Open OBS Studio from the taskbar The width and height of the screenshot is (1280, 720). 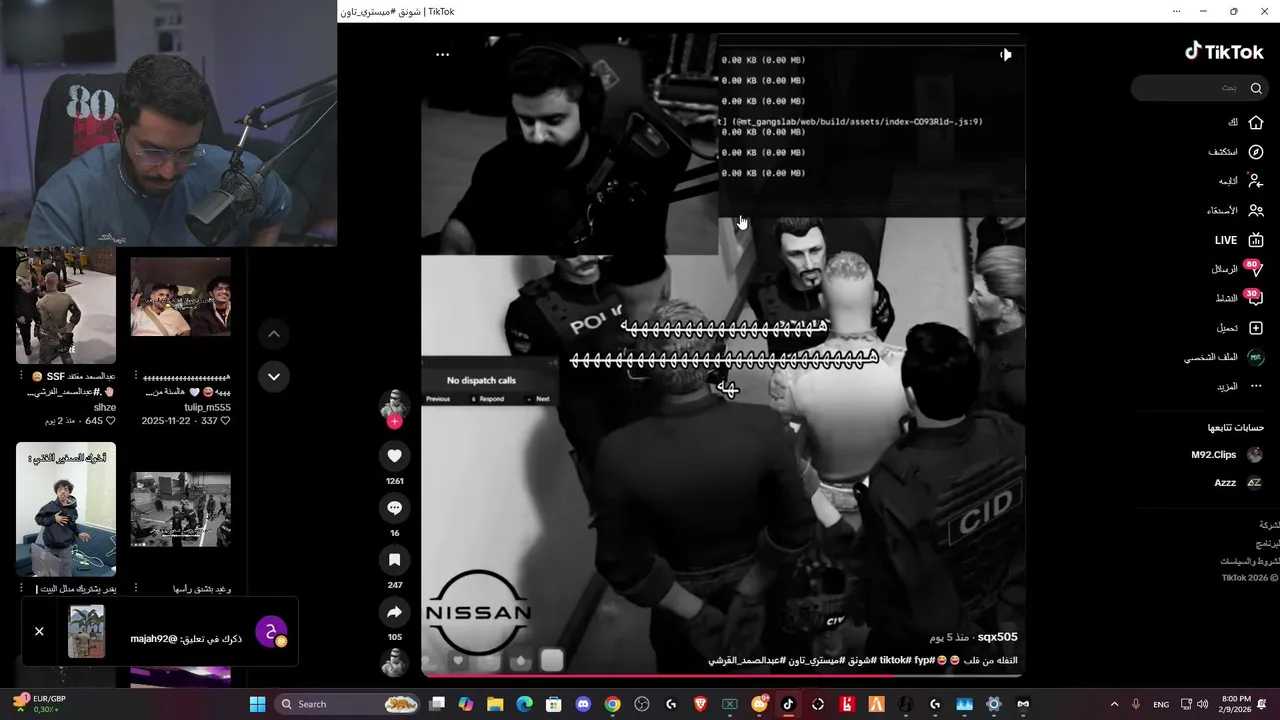pyautogui.click(x=642, y=704)
